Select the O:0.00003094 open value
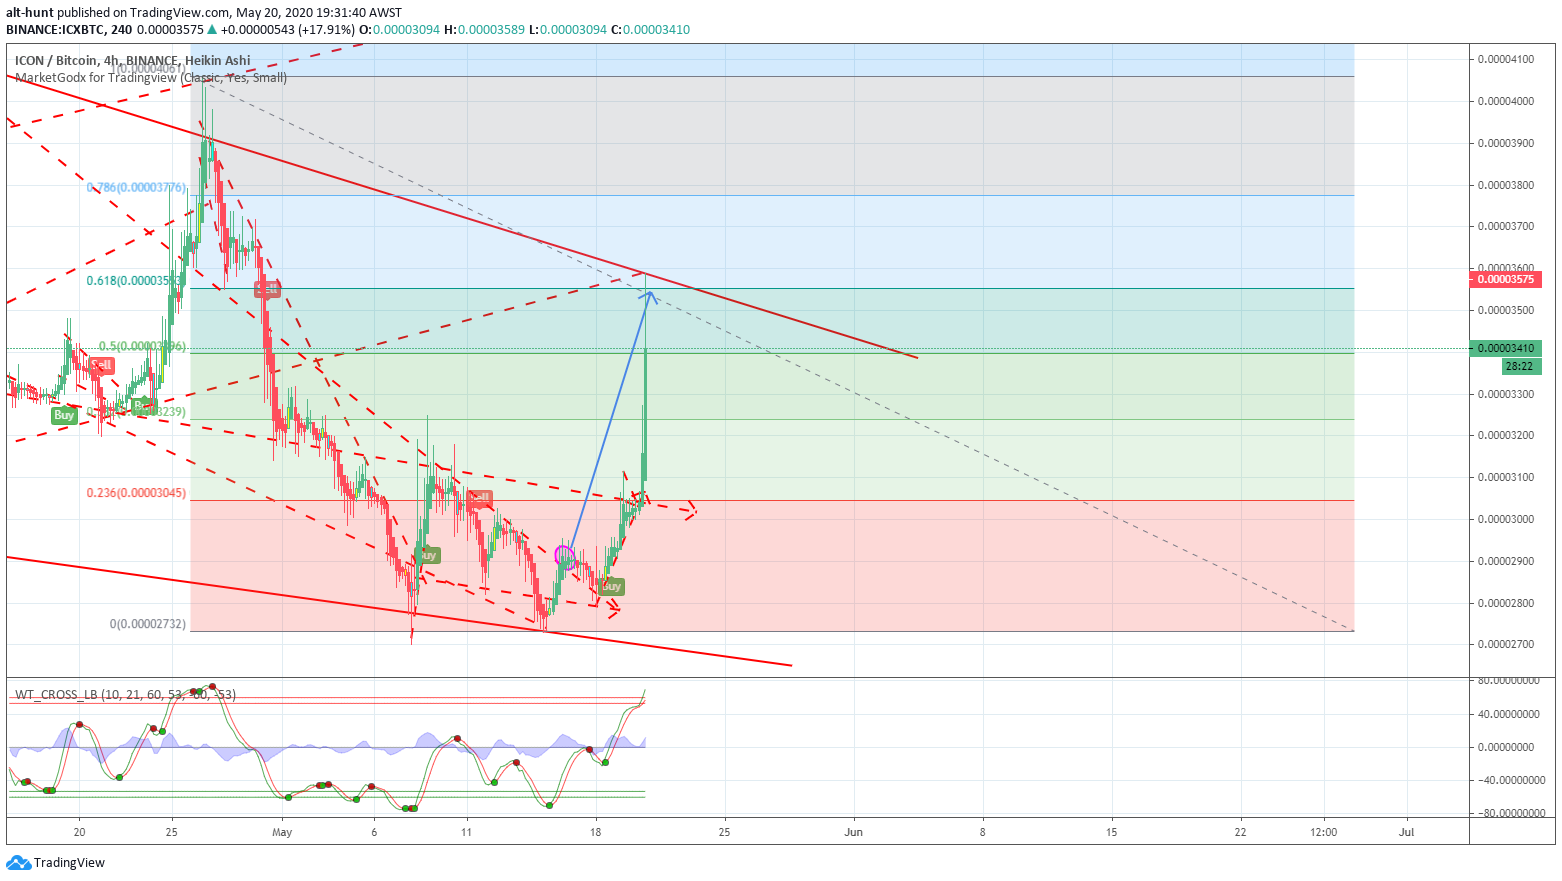This screenshot has height=881, width=1562. click(x=400, y=30)
